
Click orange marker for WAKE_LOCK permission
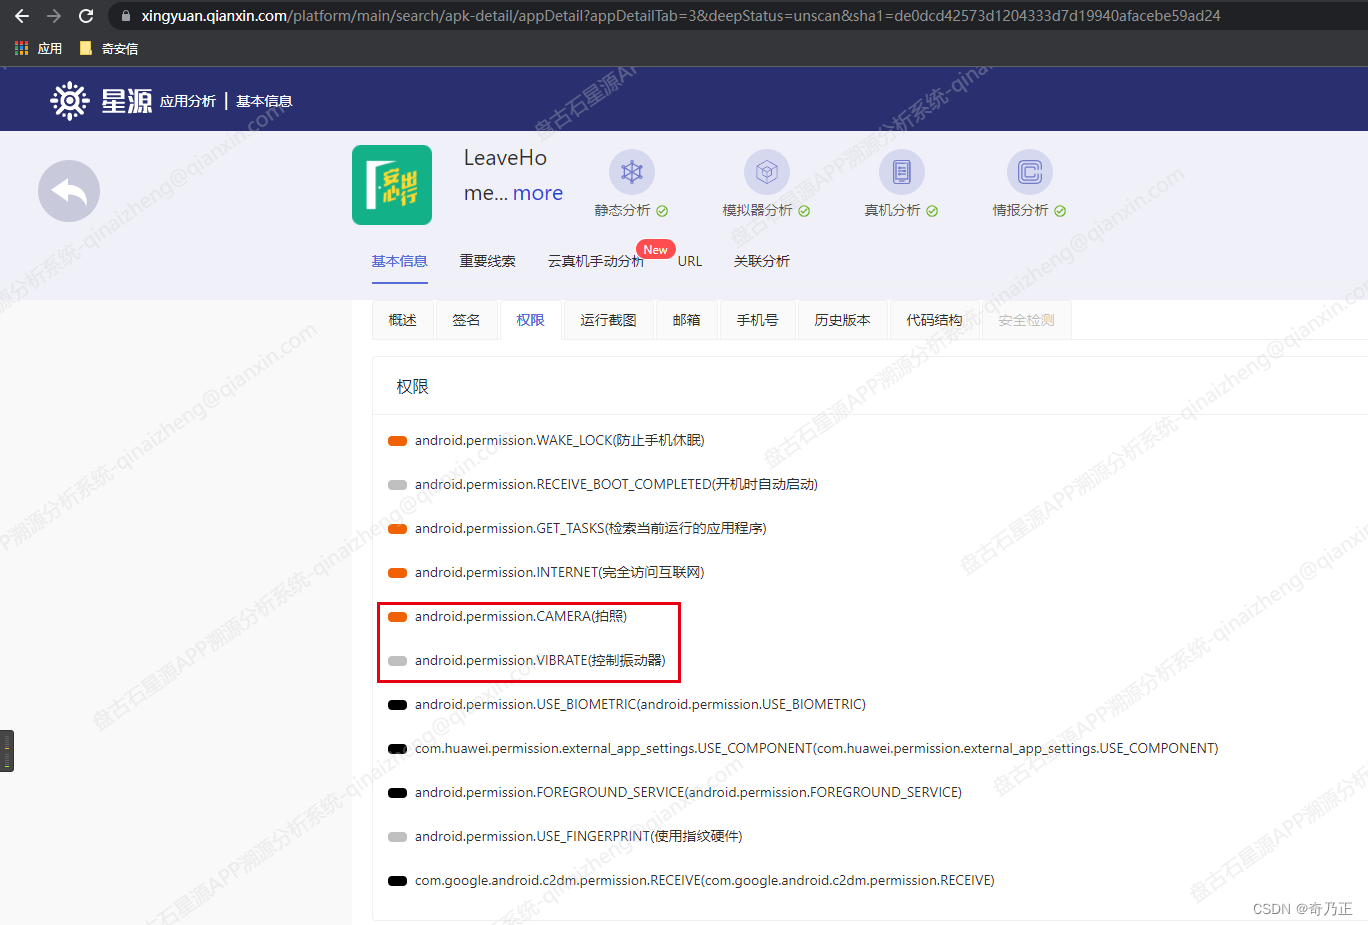point(397,441)
